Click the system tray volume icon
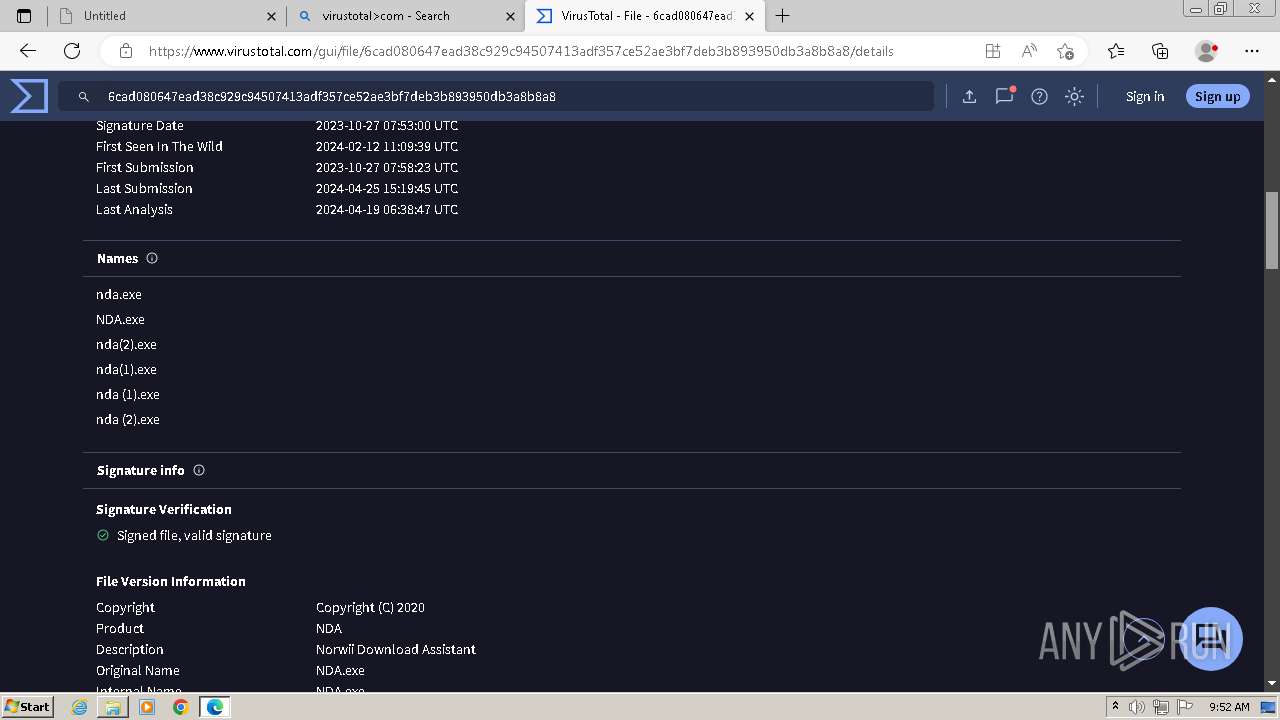Screen dimensions: 1280x720 click(1137, 707)
